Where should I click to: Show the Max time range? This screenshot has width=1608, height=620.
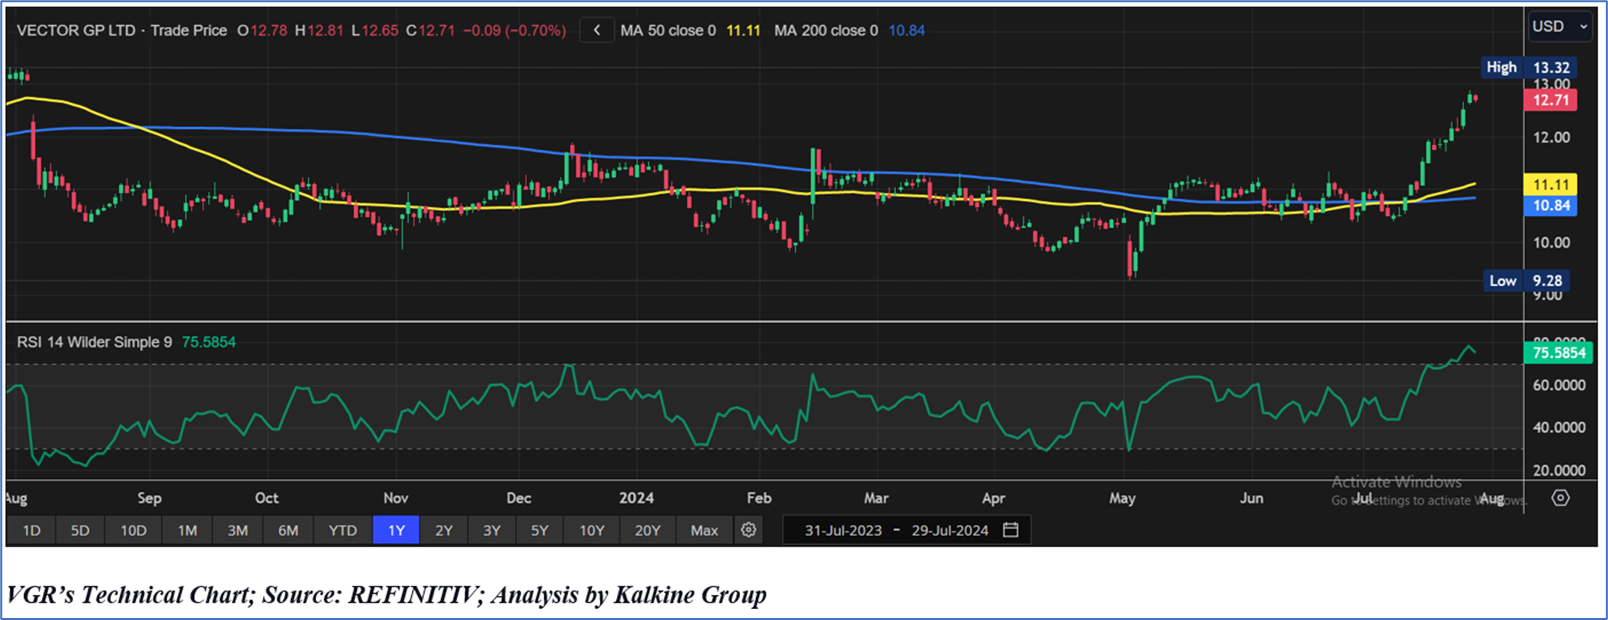pos(704,530)
